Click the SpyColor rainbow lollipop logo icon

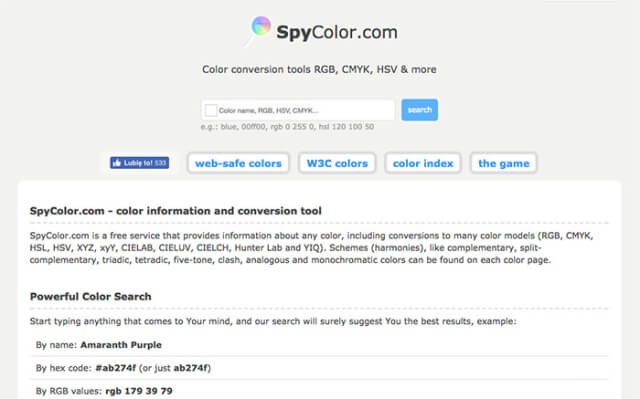tap(259, 30)
